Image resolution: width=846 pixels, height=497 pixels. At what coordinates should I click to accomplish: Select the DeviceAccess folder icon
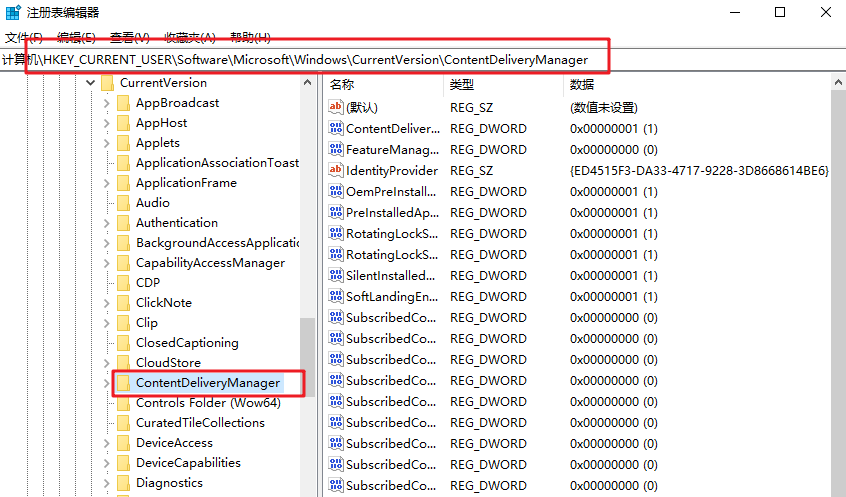pyautogui.click(x=124, y=442)
